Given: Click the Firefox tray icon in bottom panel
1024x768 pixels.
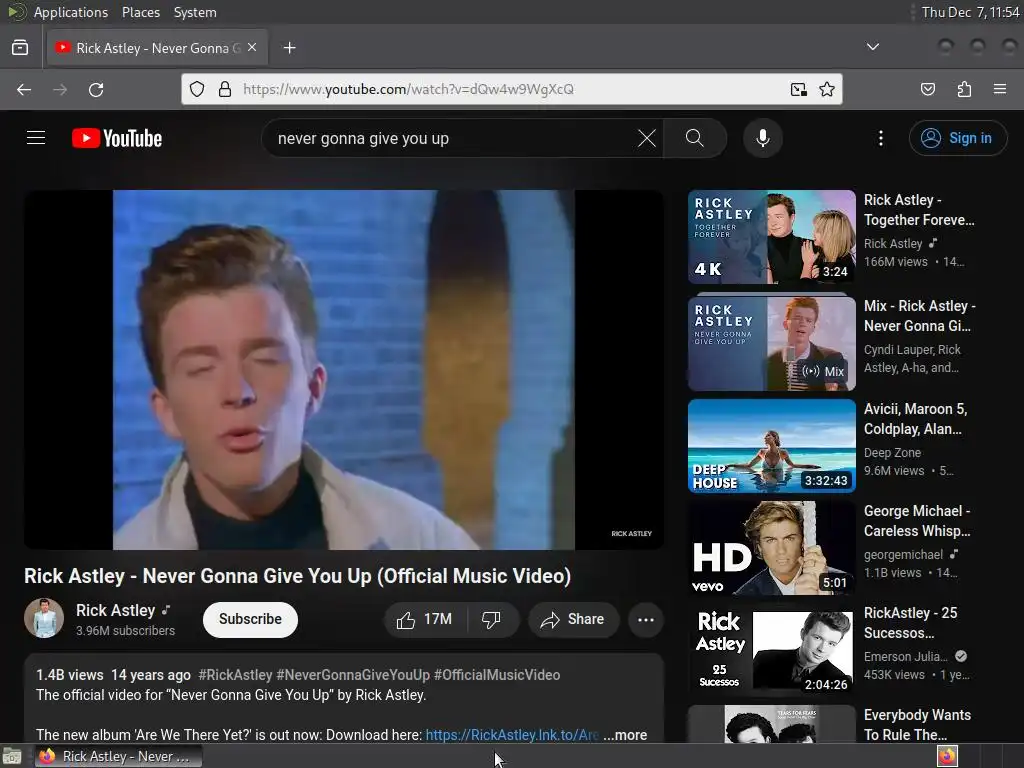Looking at the screenshot, I should click(947, 756).
